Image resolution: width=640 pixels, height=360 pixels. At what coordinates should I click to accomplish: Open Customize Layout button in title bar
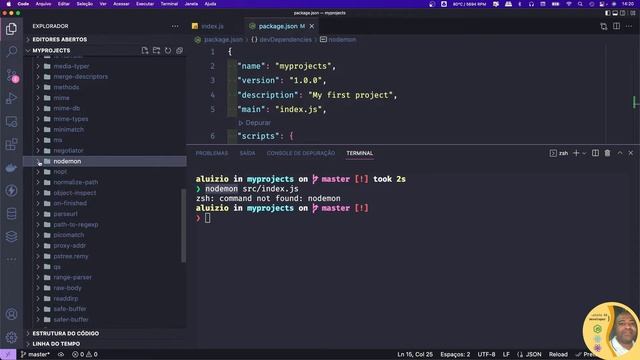pos(632,13)
